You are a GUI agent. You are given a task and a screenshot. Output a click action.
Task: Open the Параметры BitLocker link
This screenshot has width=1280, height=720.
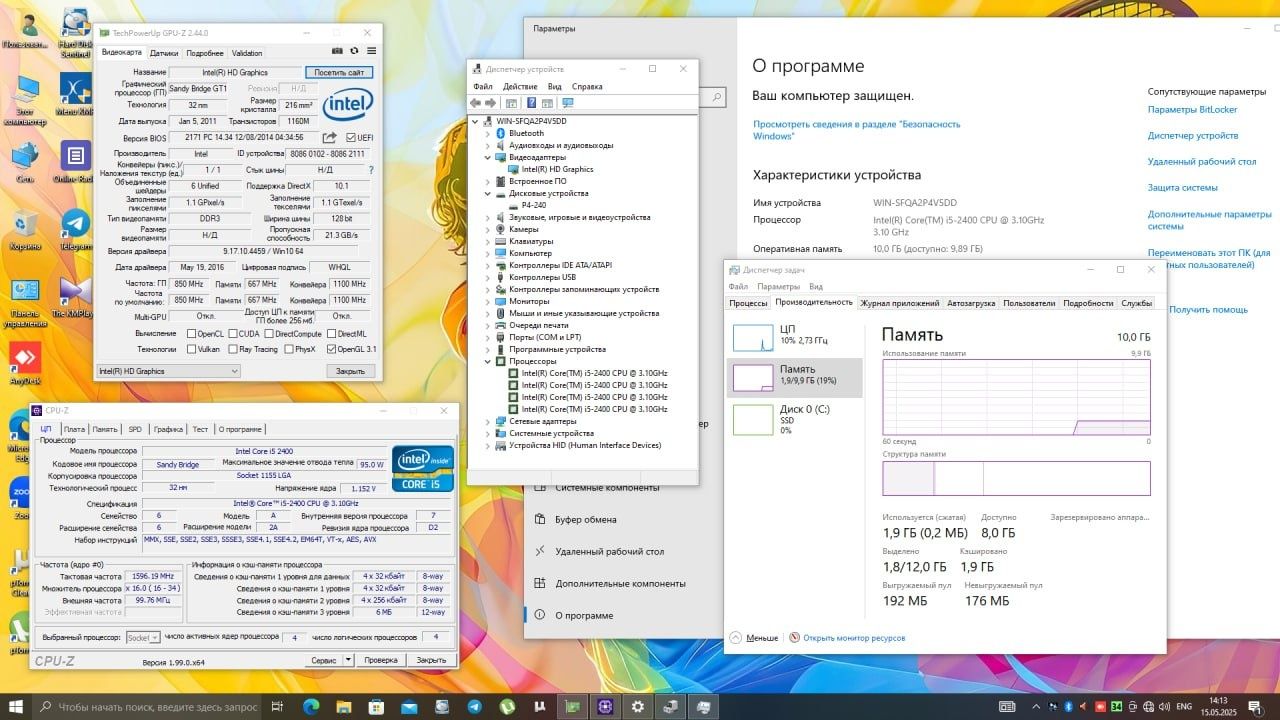1192,109
